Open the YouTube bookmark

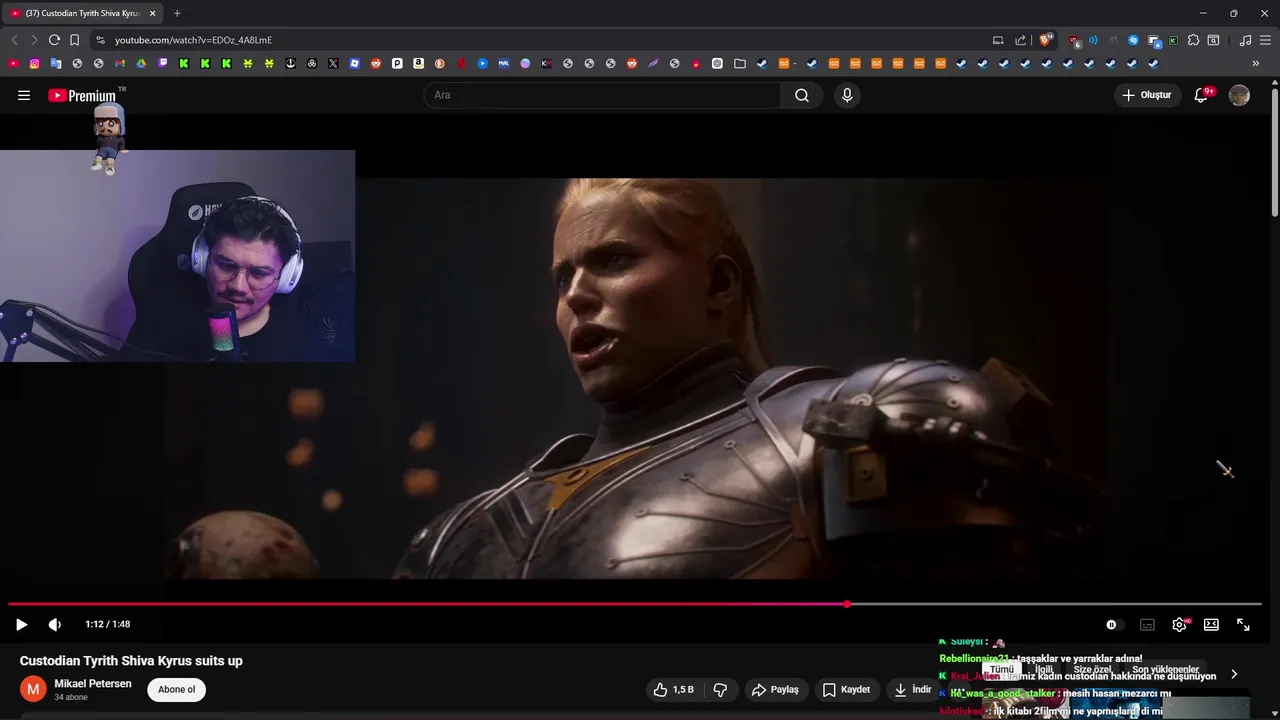coord(13,63)
